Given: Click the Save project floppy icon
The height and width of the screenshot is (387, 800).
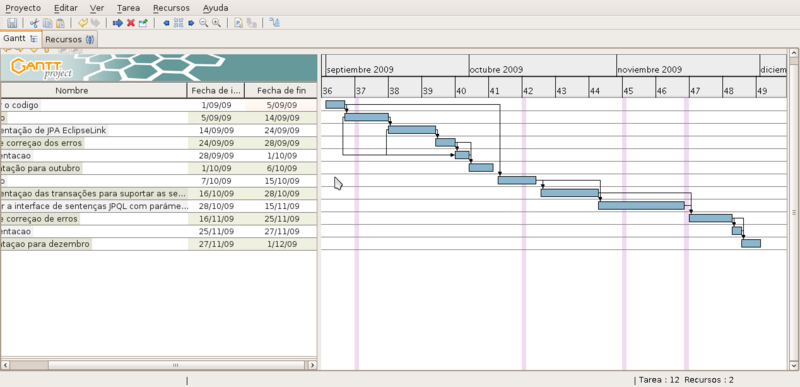Looking at the screenshot, I should click(12, 23).
